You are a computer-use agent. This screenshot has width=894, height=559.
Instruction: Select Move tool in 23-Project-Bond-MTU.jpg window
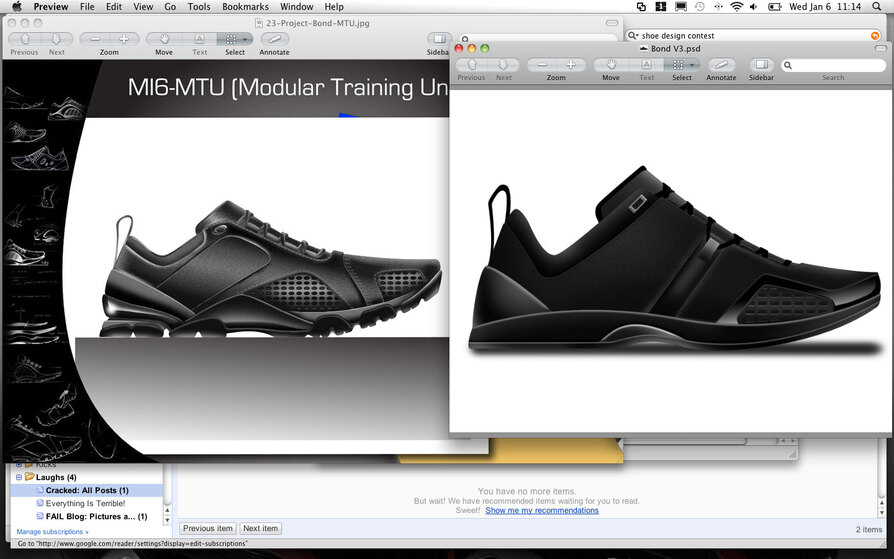[x=164, y=39]
